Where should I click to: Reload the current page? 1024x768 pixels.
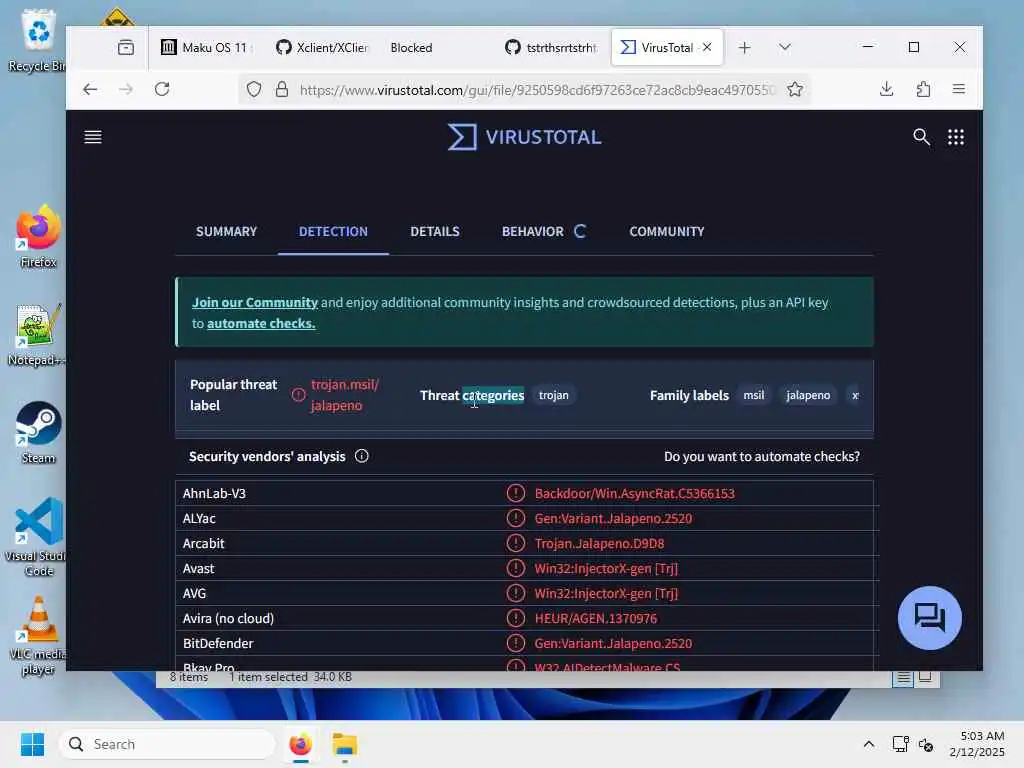coord(162,89)
